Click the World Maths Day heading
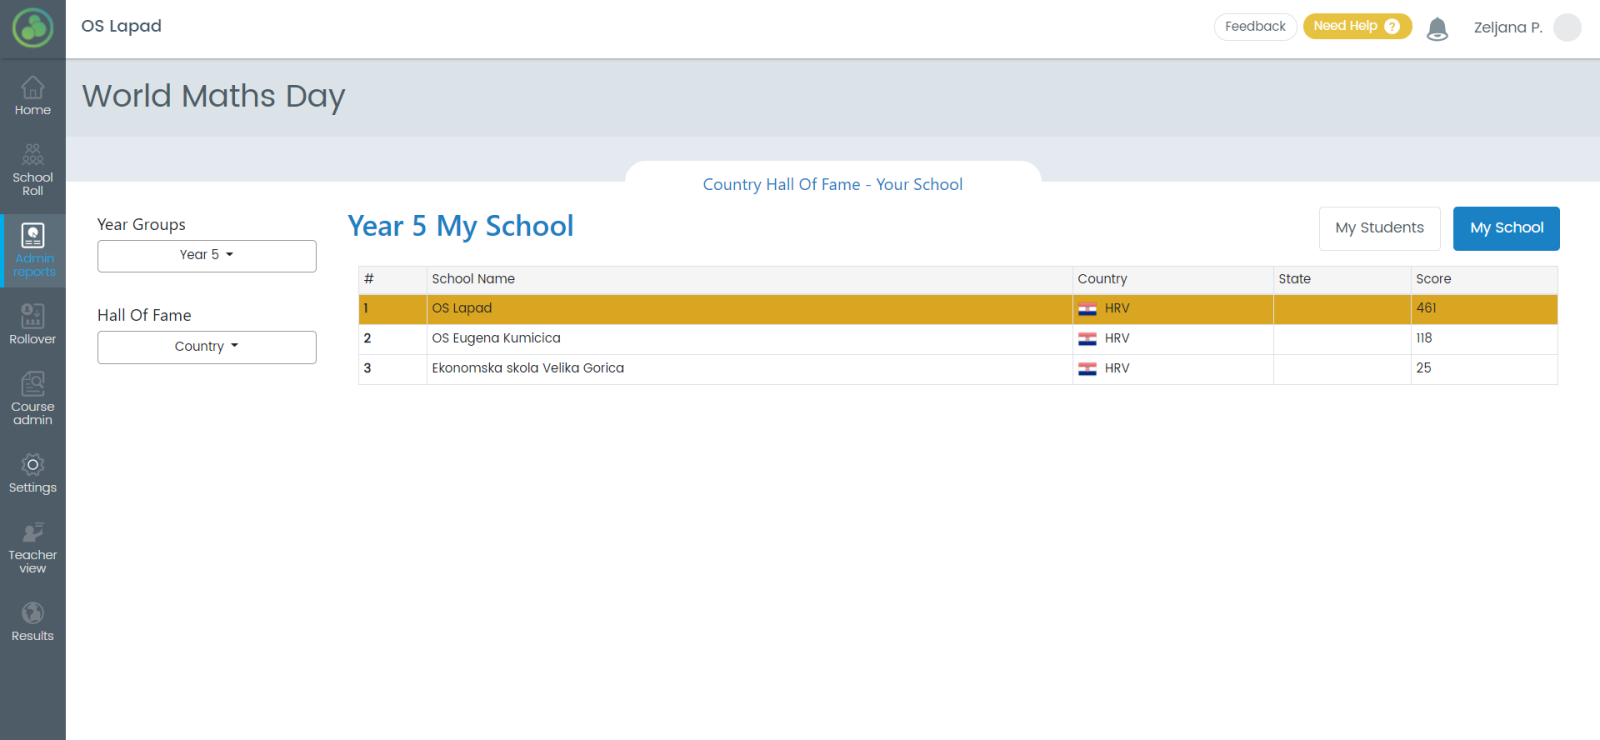Image resolution: width=1600 pixels, height=740 pixels. point(214,97)
